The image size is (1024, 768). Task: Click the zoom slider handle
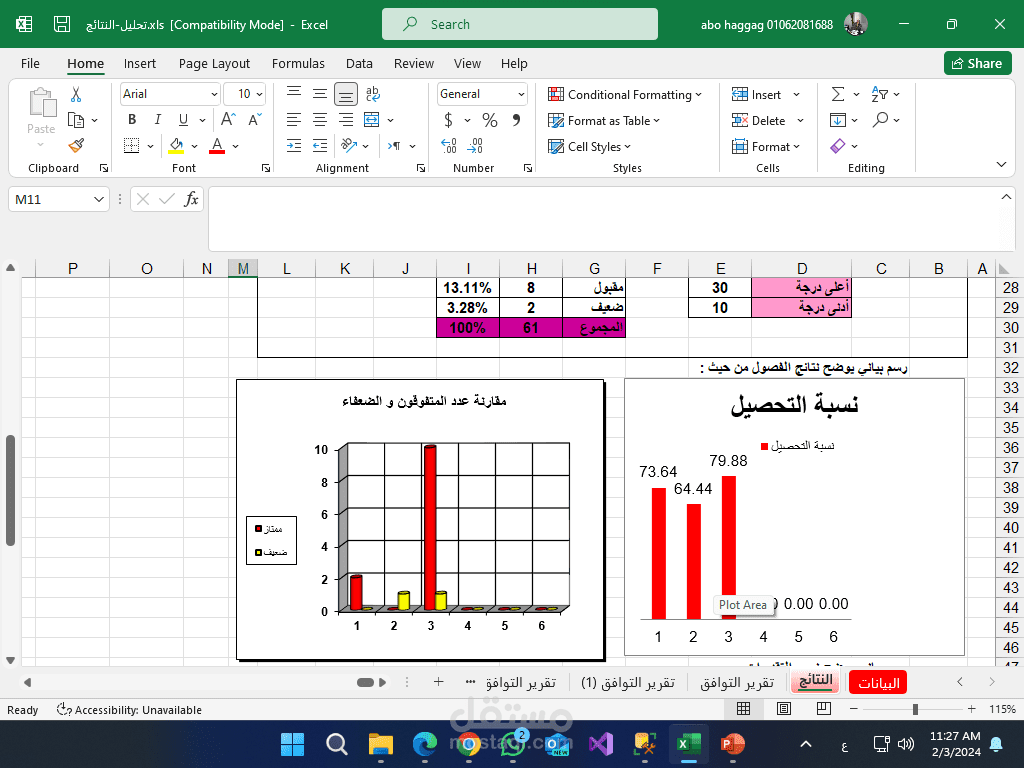point(916,709)
